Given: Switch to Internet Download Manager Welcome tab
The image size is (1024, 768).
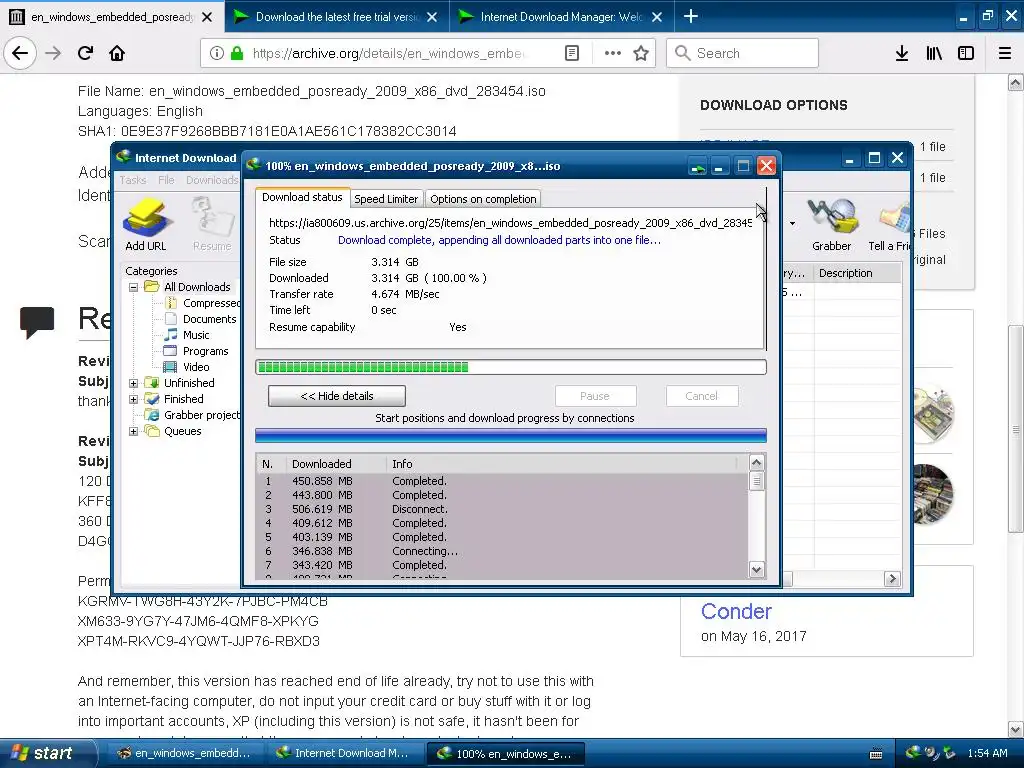Looking at the screenshot, I should pos(562,17).
